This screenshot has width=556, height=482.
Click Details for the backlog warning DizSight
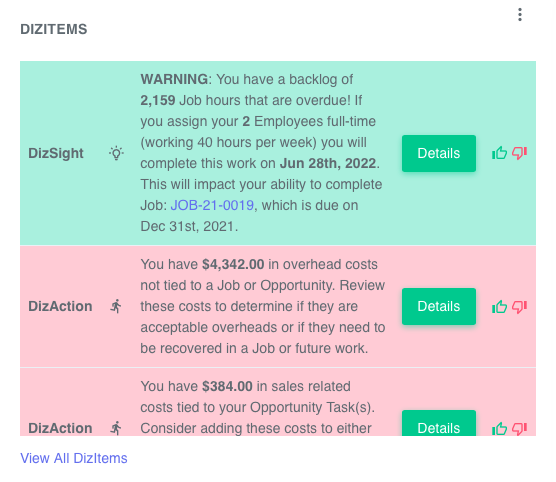tap(439, 153)
